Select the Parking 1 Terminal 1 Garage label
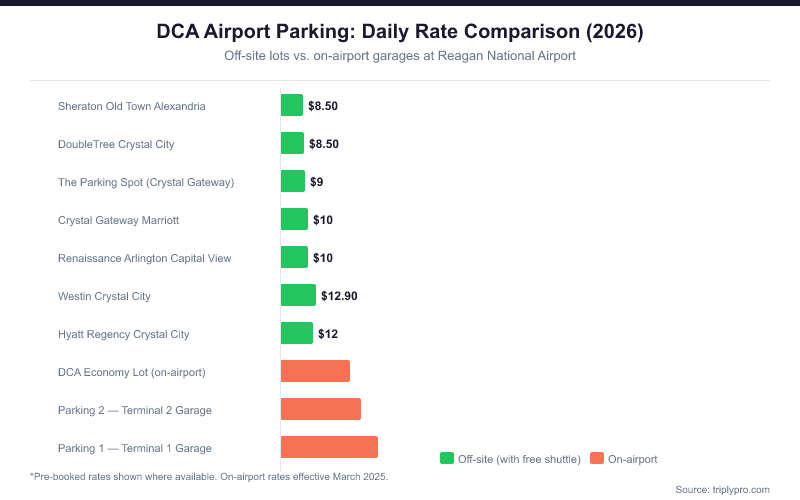This screenshot has height=500, width=800. coord(135,448)
